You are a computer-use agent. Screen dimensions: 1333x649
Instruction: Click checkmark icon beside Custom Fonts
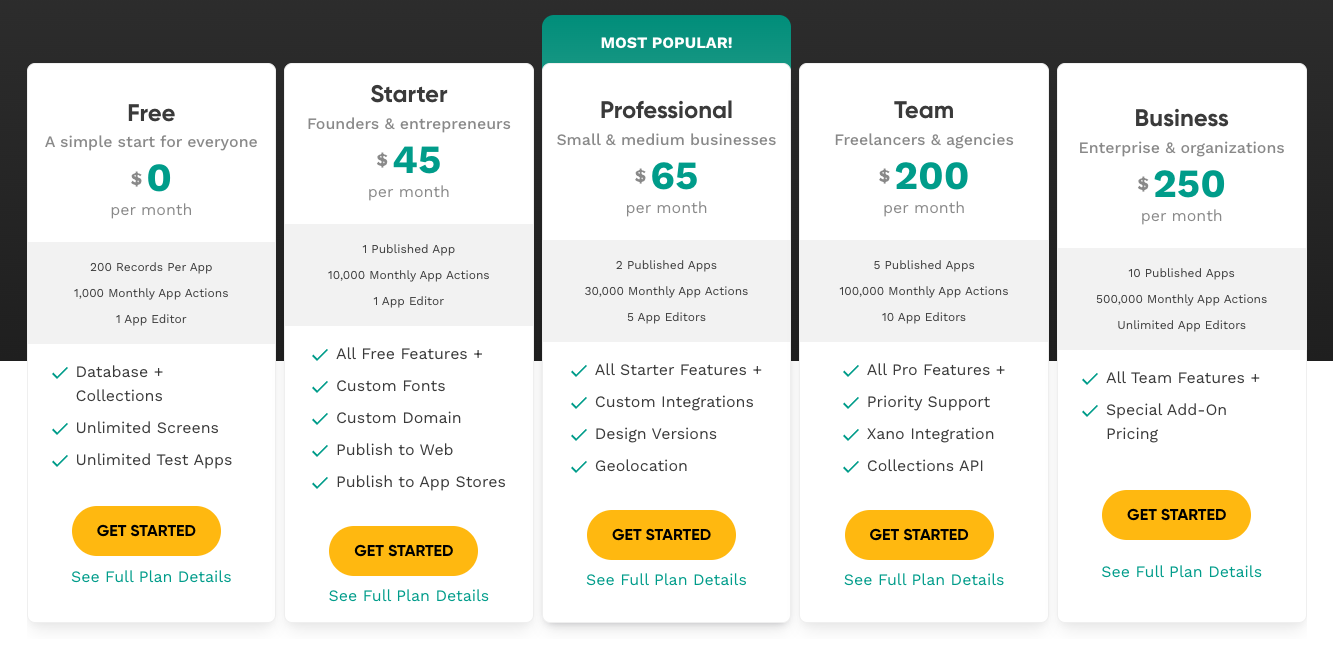pos(320,387)
